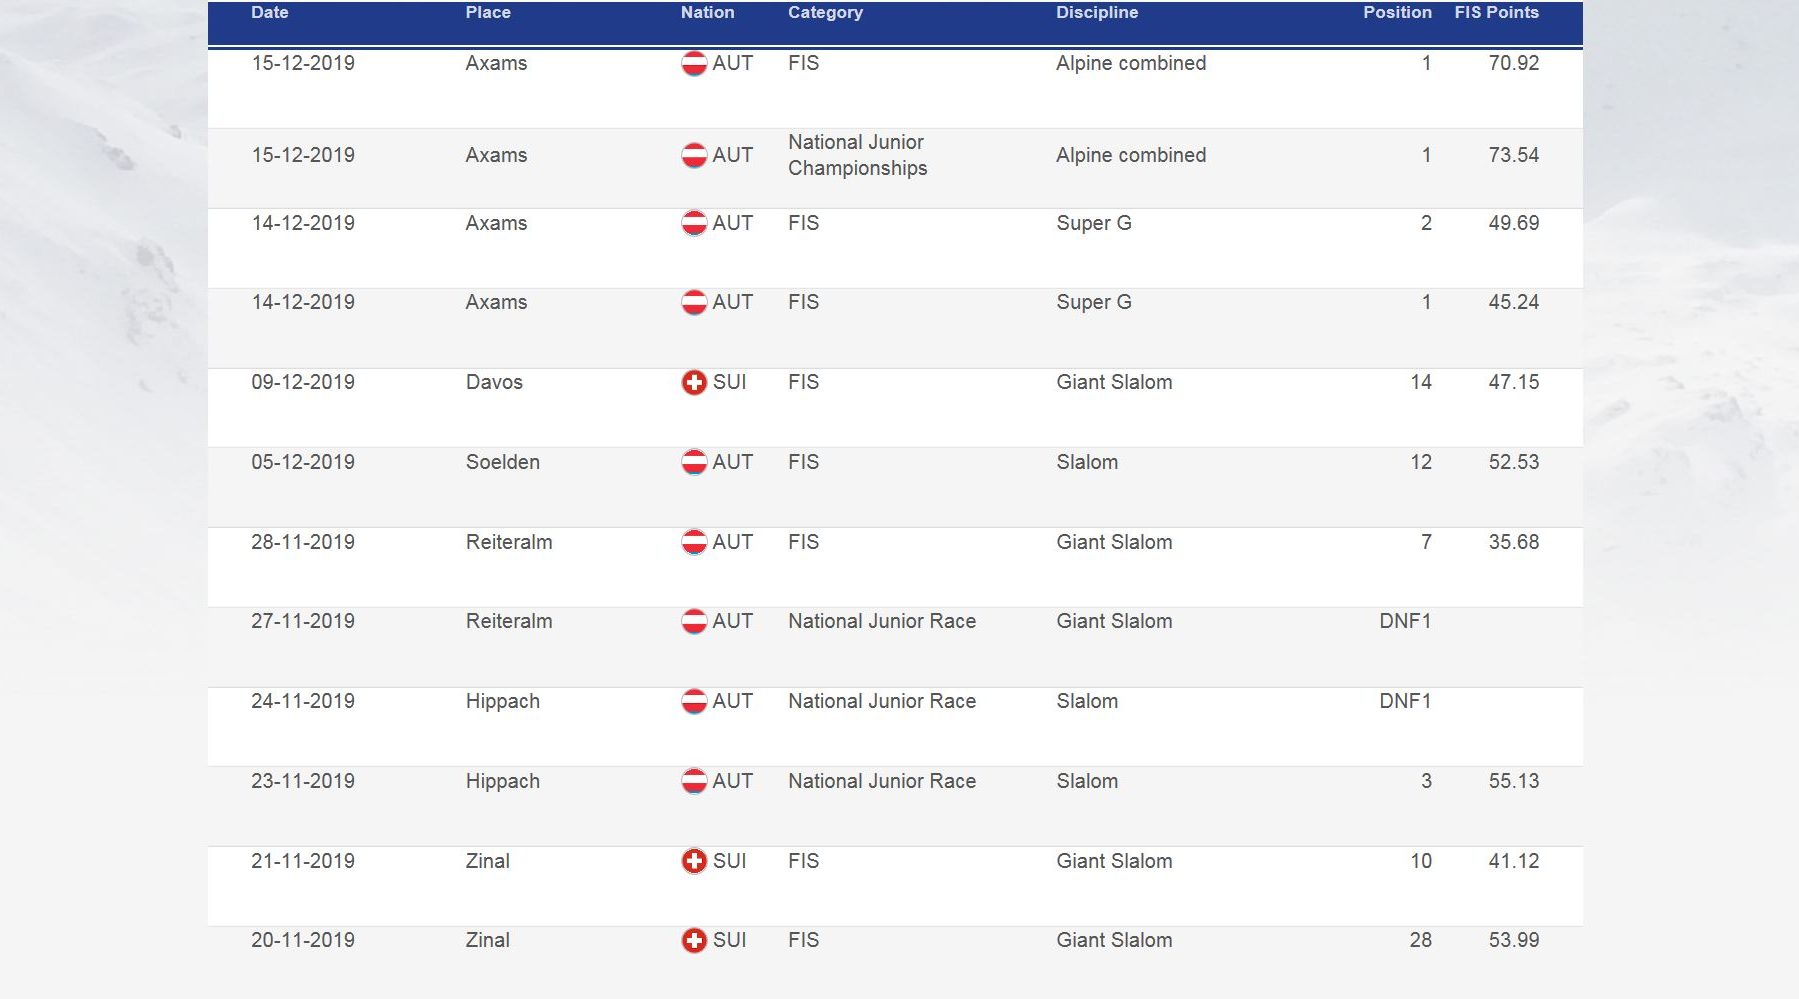Click FIS points value 45.24

pos(1513,302)
